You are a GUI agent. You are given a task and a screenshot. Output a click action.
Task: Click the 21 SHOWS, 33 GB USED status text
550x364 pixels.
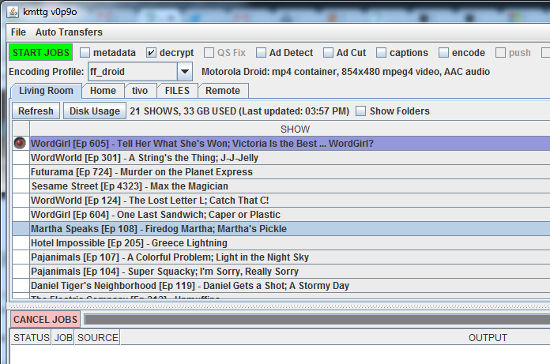[240, 111]
